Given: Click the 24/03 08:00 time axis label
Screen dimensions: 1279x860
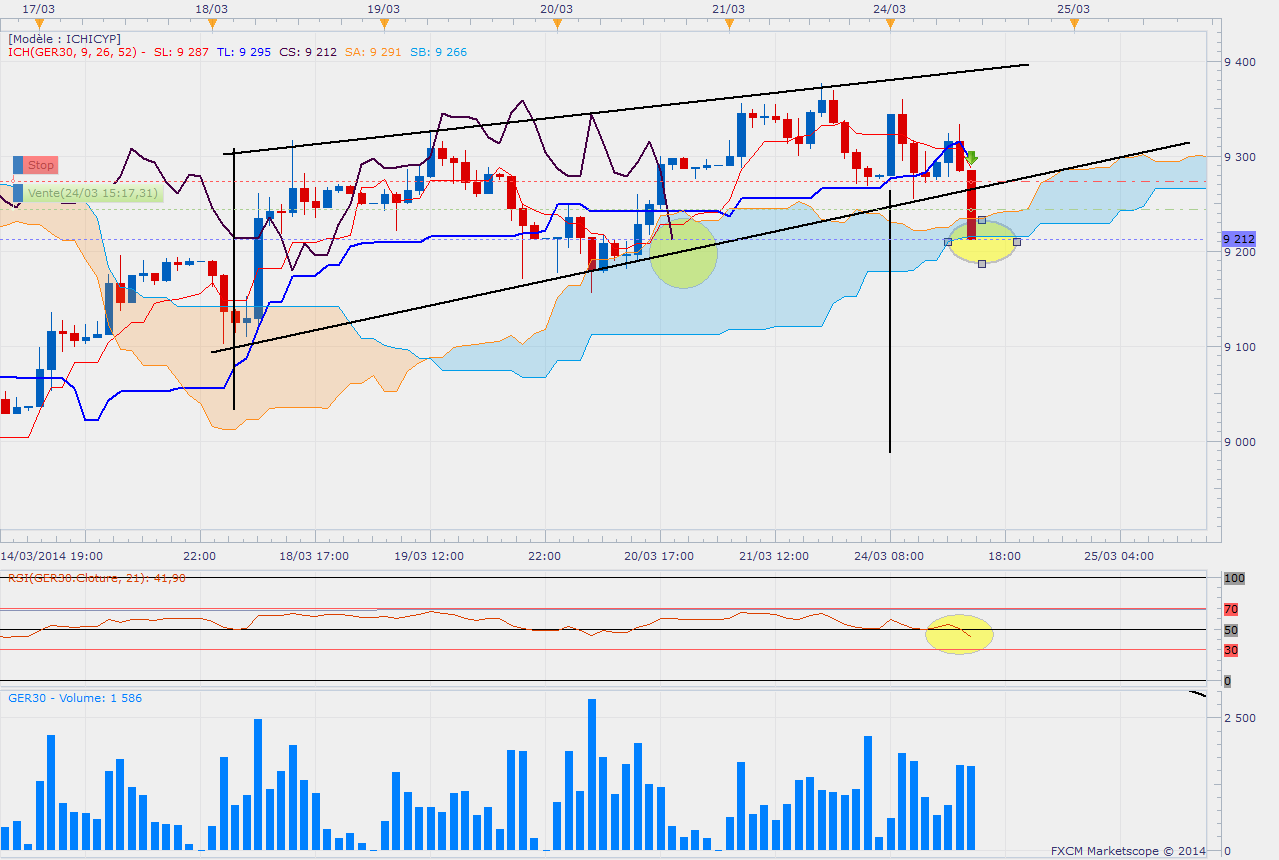Looking at the screenshot, I should pyautogui.click(x=889, y=555).
